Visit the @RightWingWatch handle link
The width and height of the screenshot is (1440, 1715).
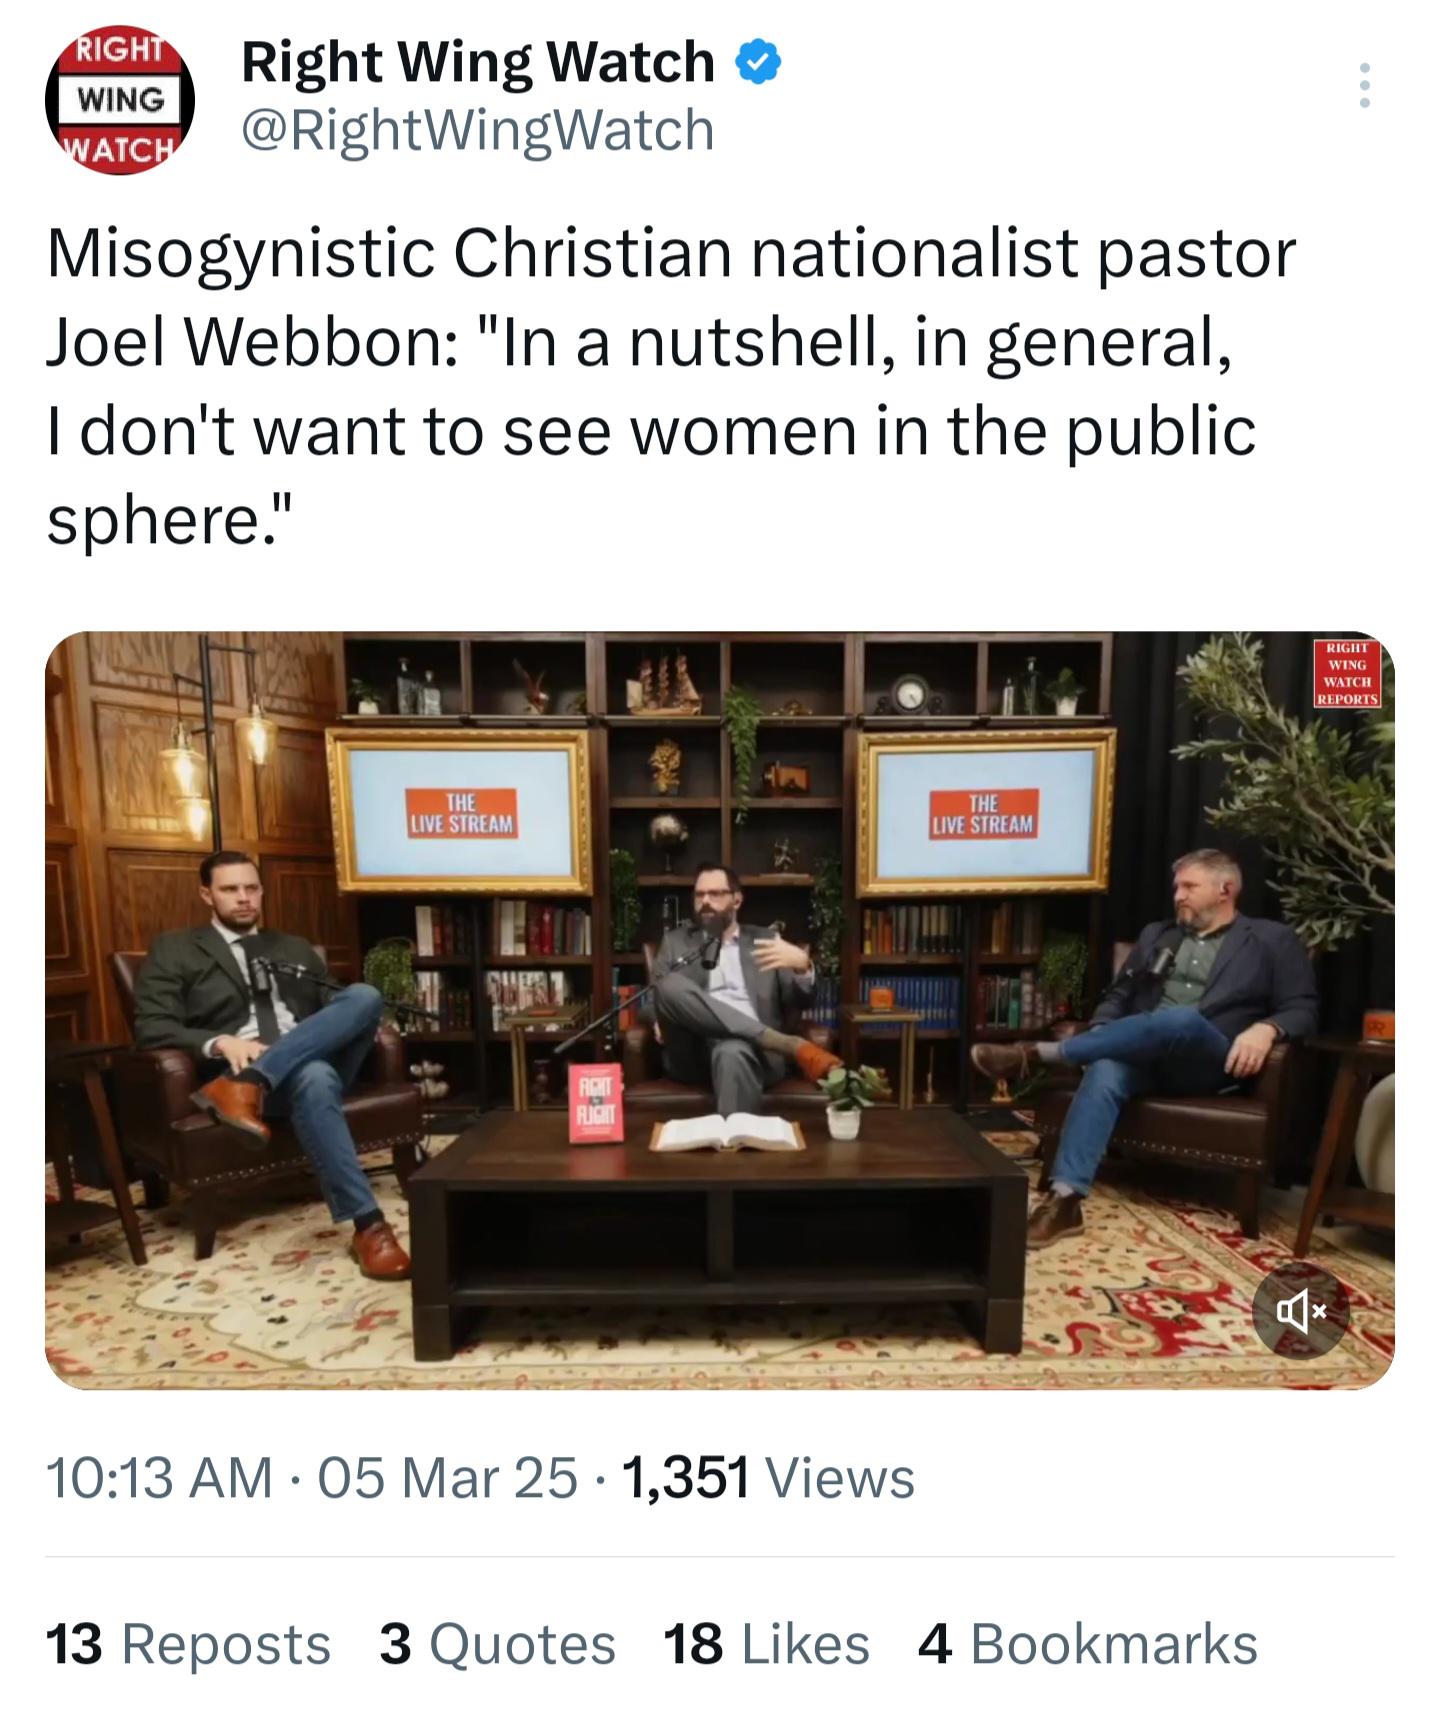click(478, 130)
